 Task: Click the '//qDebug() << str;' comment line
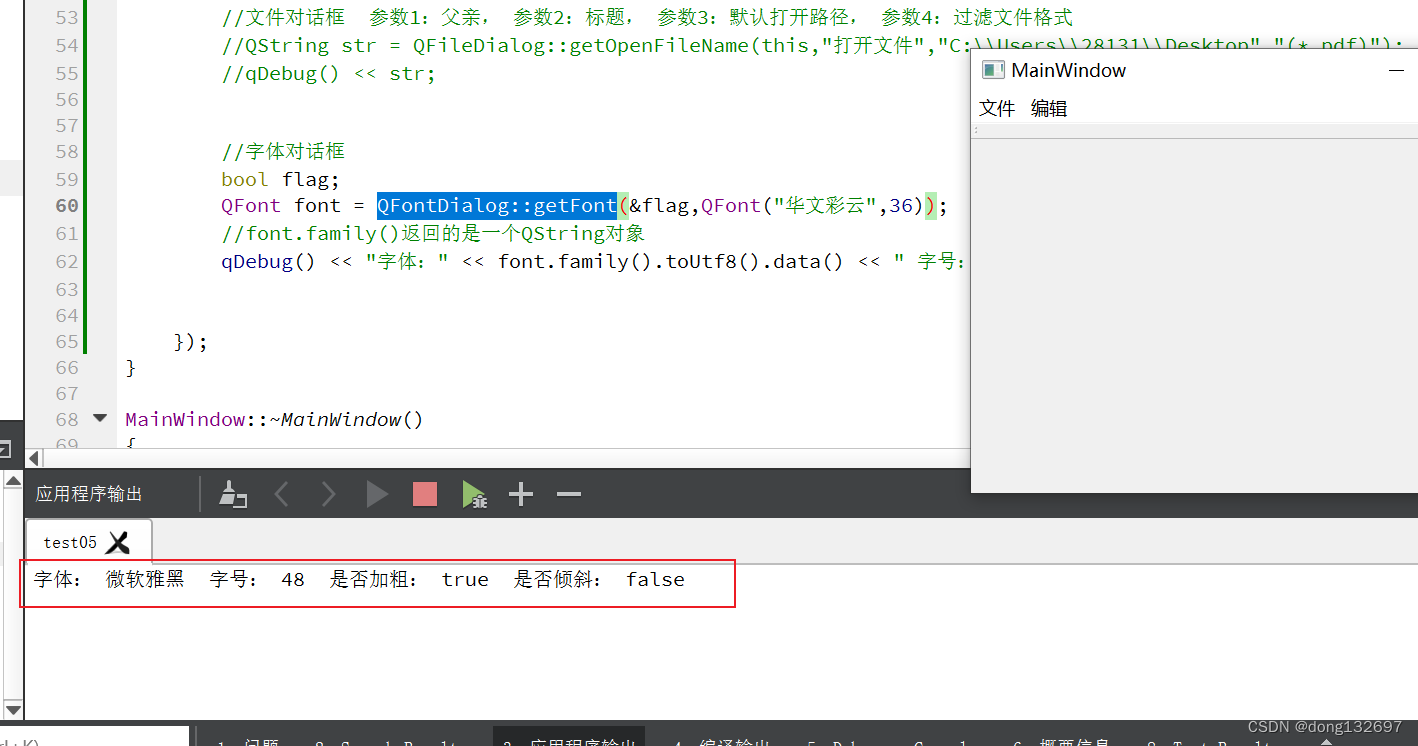[329, 73]
